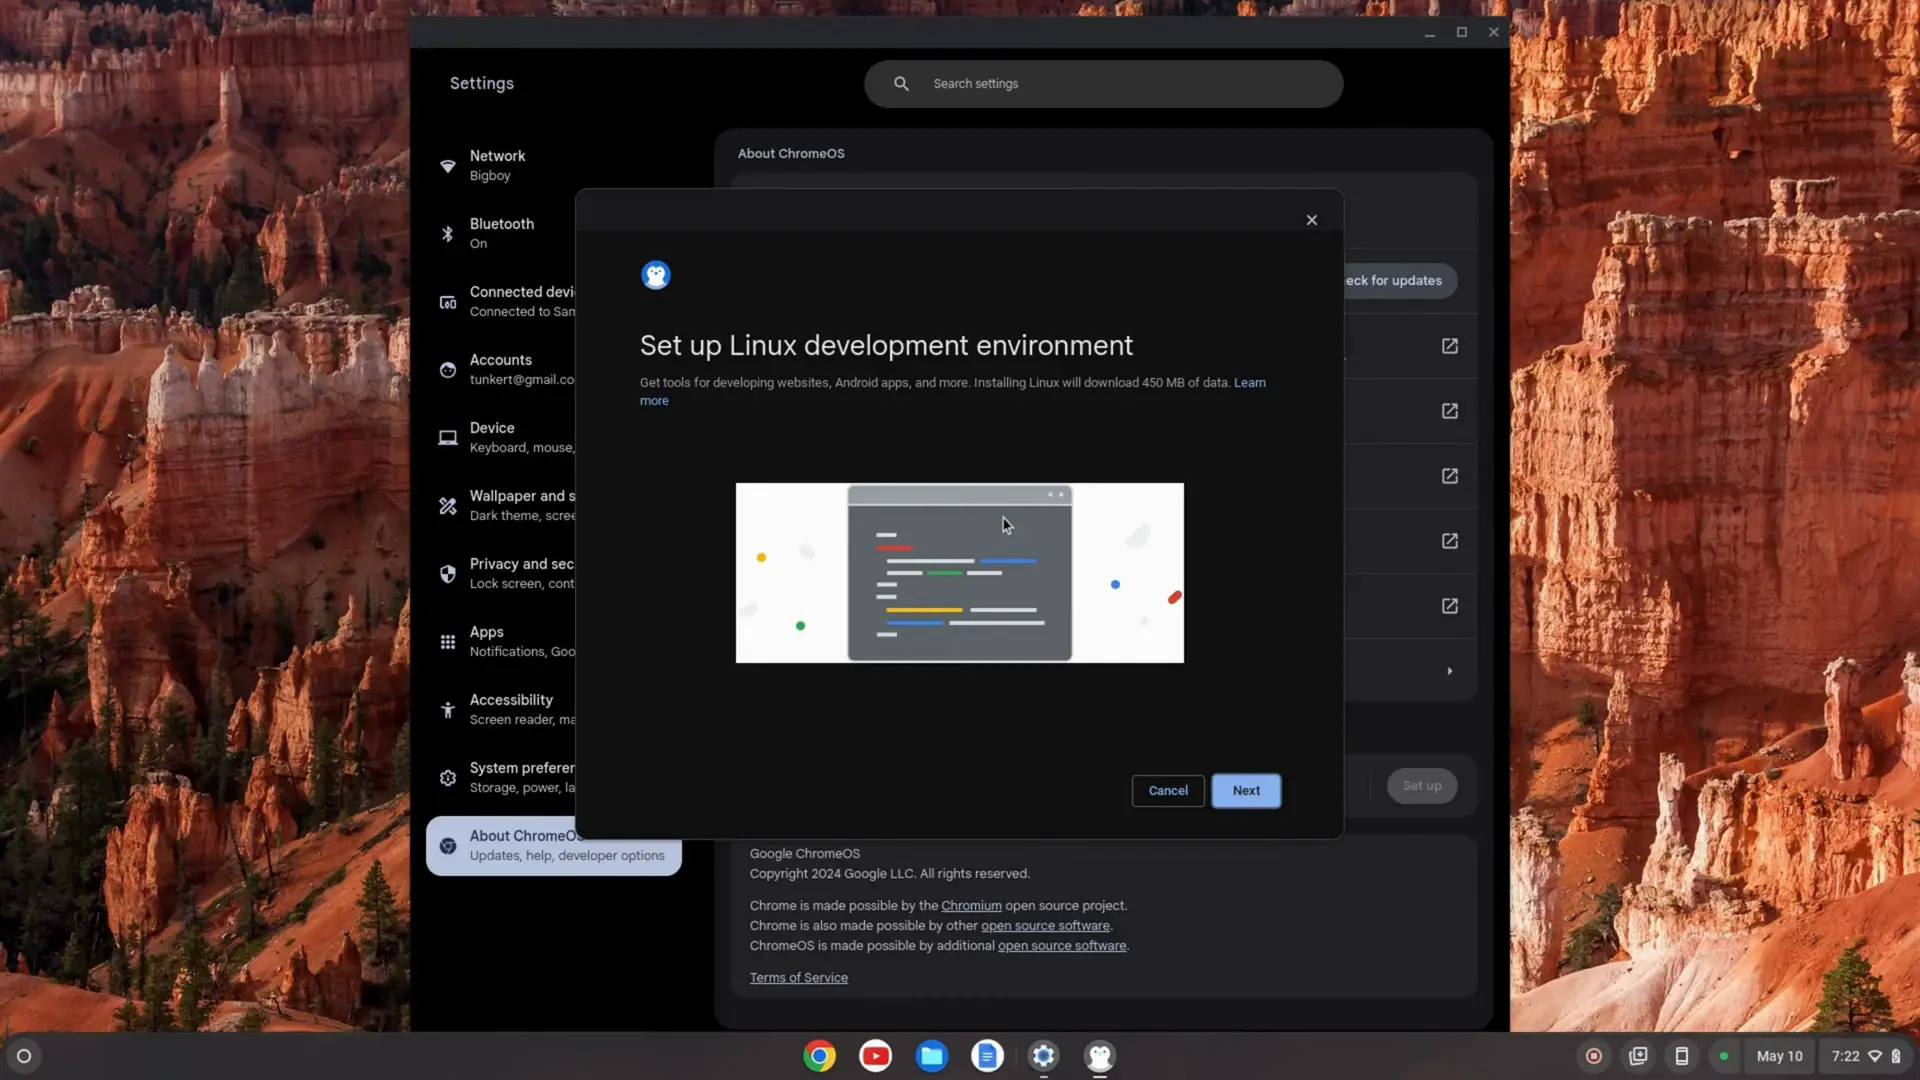
Task: Expand the row with right arrow chevron
Action: (1450, 671)
